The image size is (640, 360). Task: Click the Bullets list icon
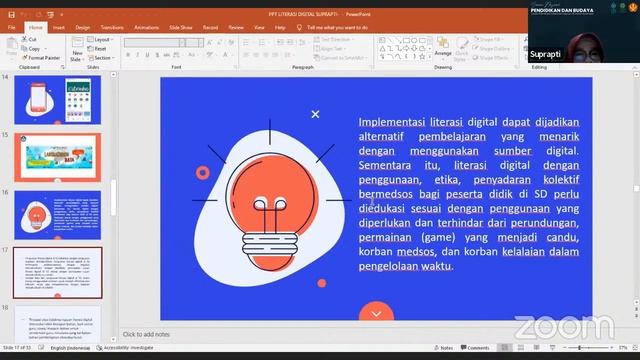247,42
